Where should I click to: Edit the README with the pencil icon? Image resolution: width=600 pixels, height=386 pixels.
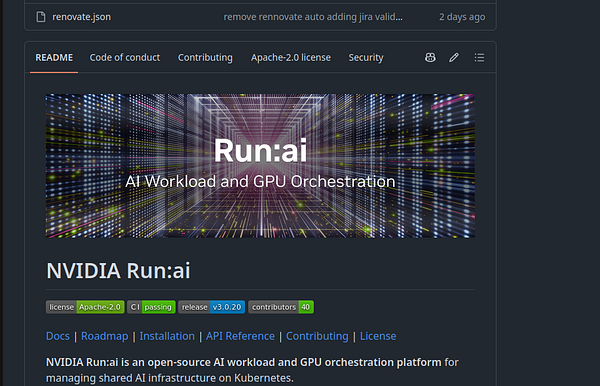[454, 57]
